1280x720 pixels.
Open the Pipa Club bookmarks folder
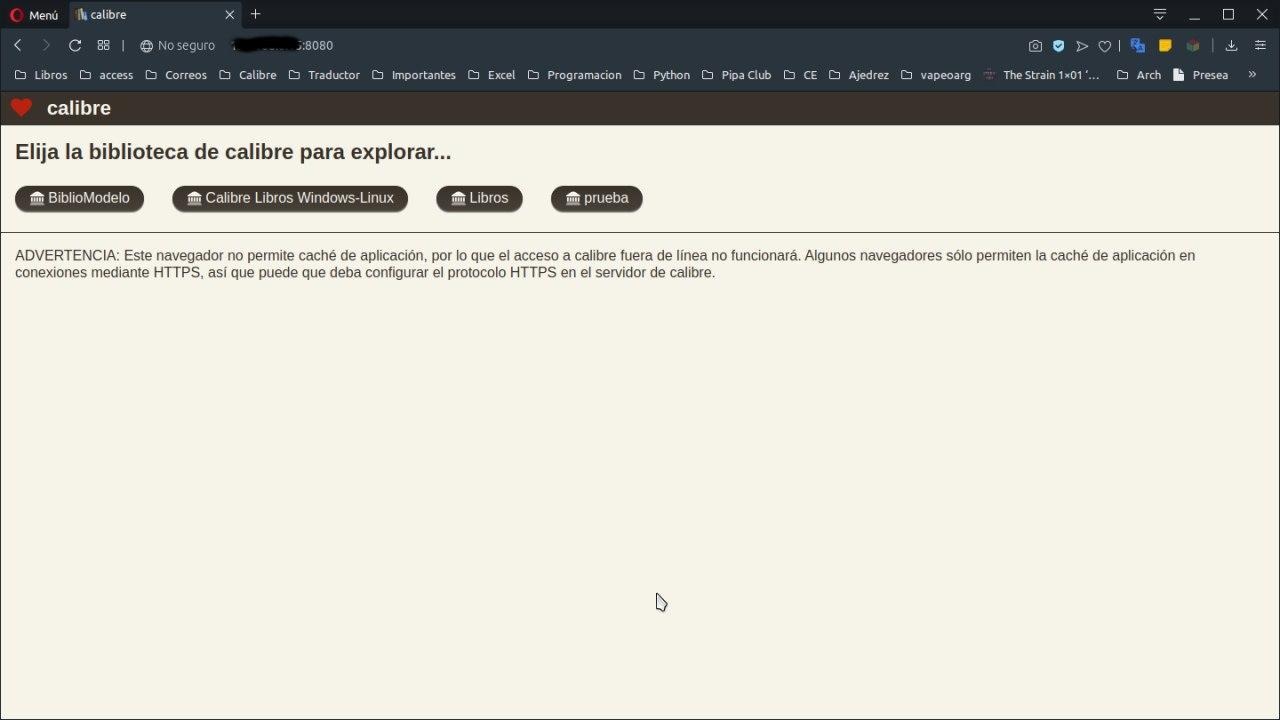736,75
